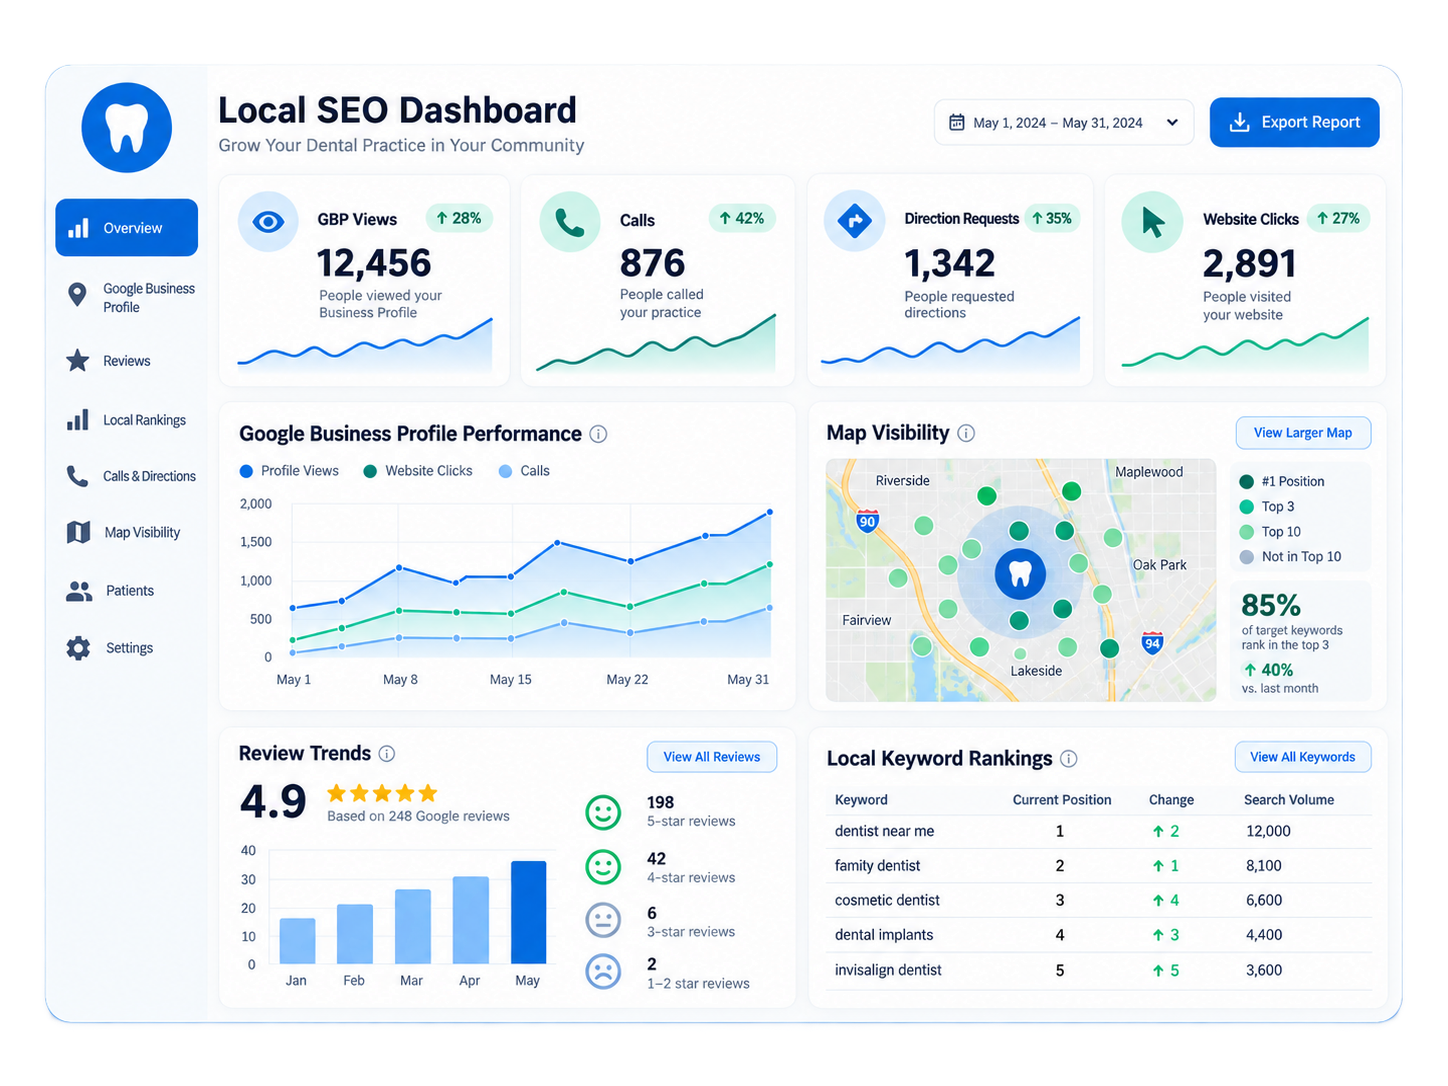Screen dimensions: 1448x1086
Task: Click the info icon next to Map Visibility
Action: click(966, 433)
